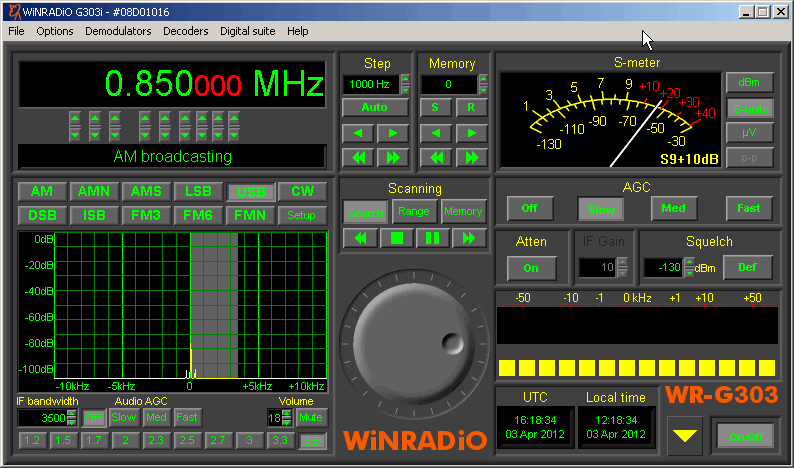Select CW demodulation mode
794x468 pixels.
point(302,191)
